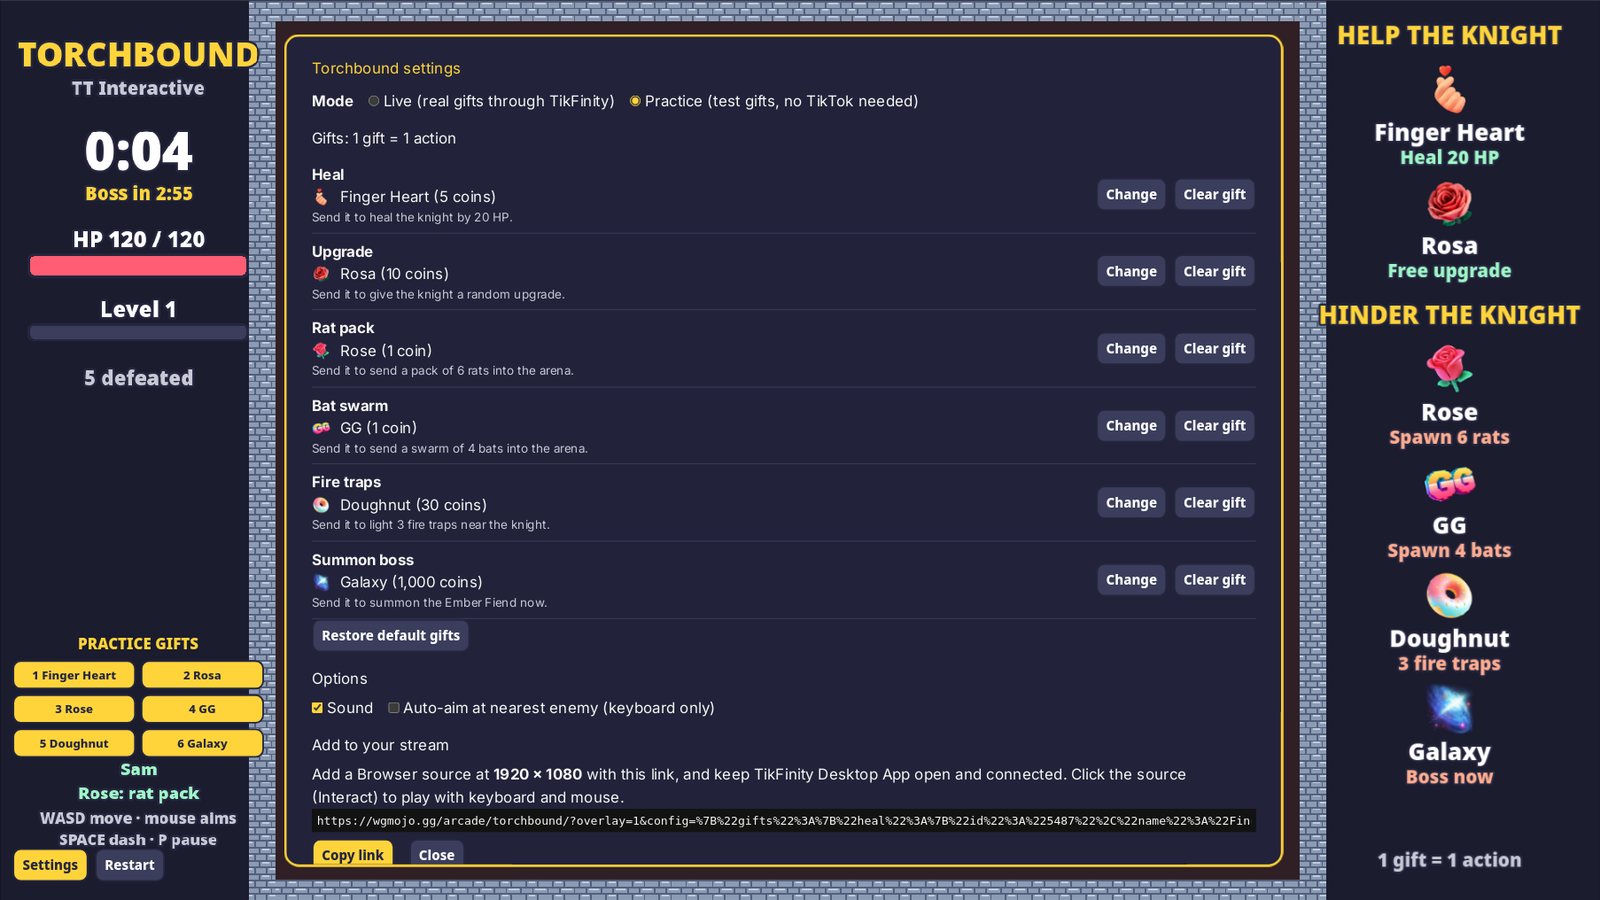Click the Finger Heart icon in Heal row

321,197
